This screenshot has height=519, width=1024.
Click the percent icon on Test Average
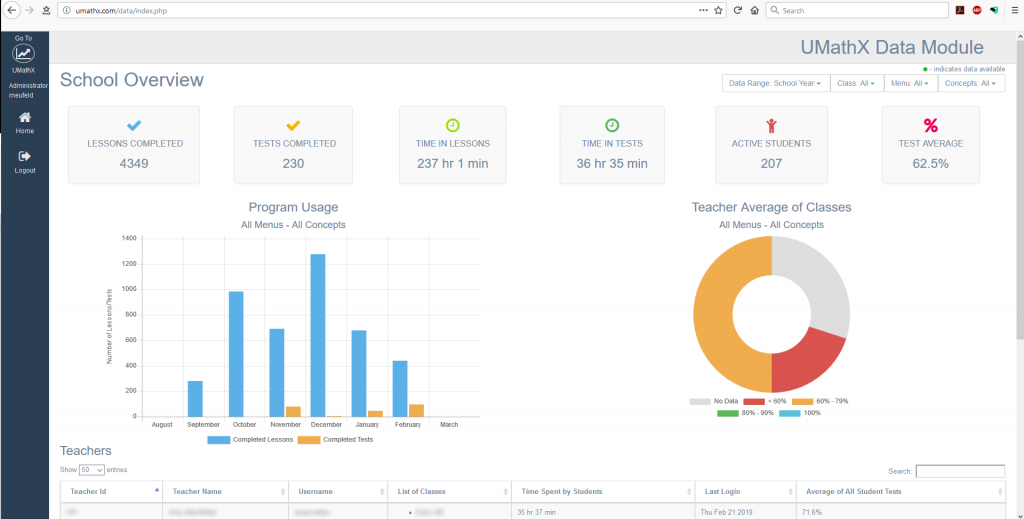tap(931, 125)
